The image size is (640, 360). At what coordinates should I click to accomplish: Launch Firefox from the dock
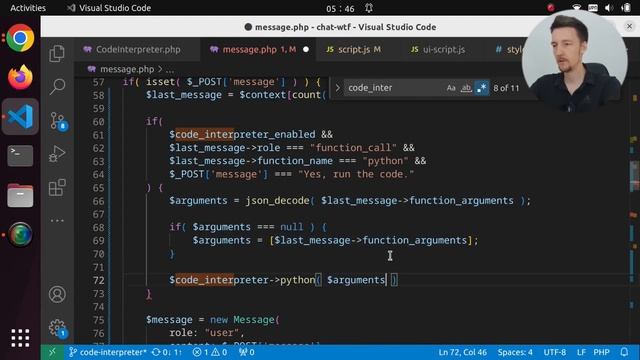tap(20, 77)
